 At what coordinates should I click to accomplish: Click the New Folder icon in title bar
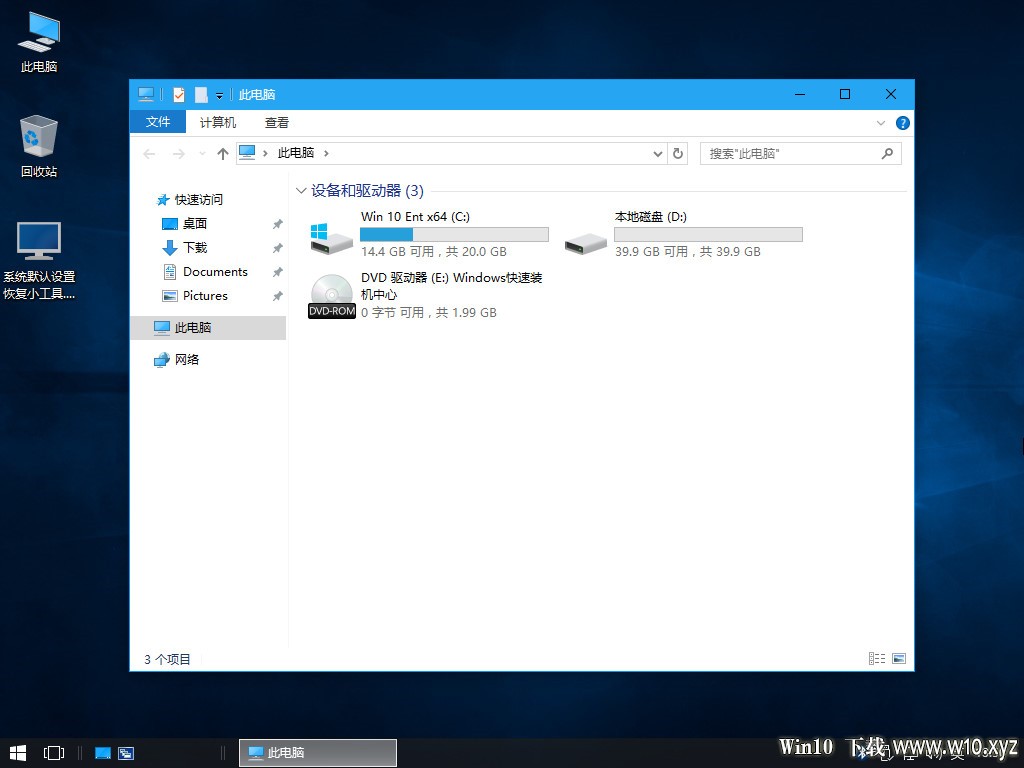click(201, 95)
